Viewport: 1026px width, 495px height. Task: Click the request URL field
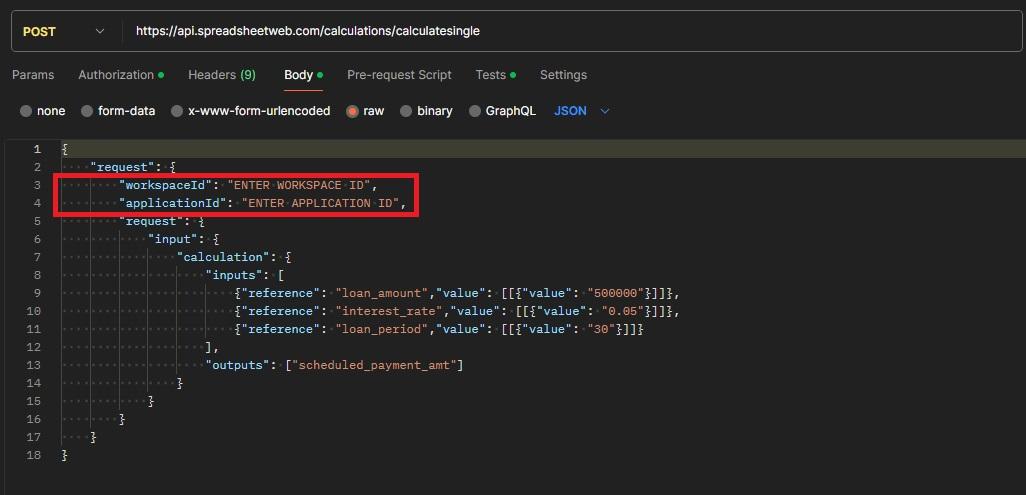(569, 31)
